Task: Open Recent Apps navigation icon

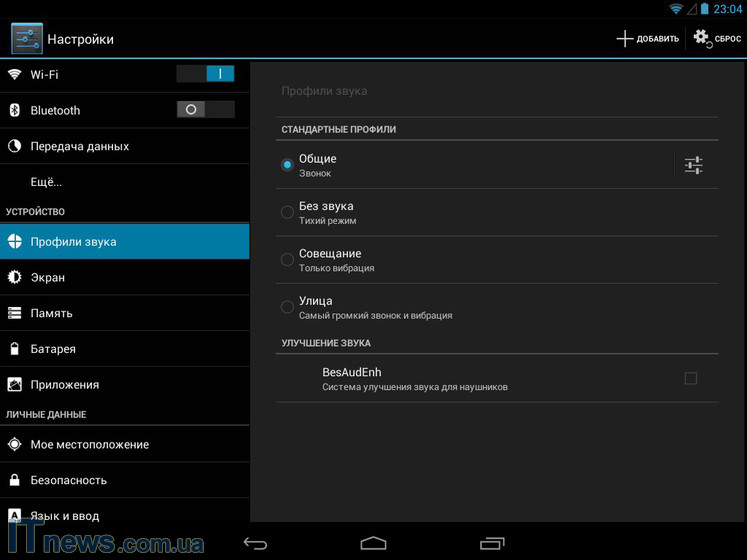Action: [x=491, y=543]
